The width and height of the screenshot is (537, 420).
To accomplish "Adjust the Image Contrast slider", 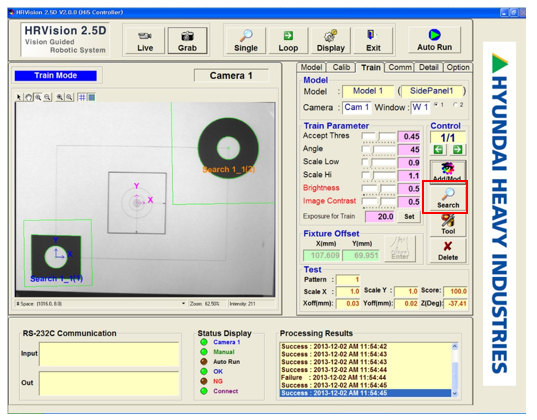I will coord(378,202).
